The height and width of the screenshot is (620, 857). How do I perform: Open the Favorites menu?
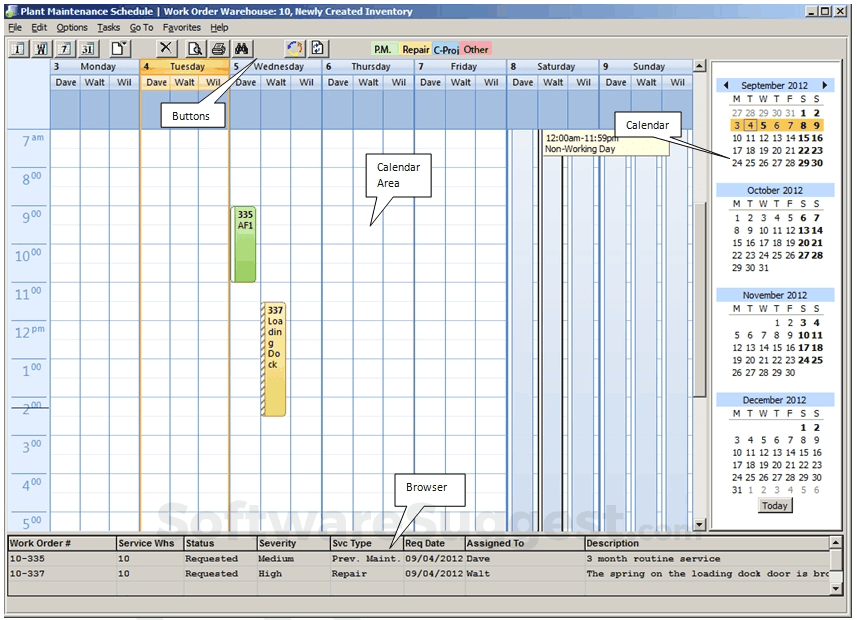(x=181, y=28)
